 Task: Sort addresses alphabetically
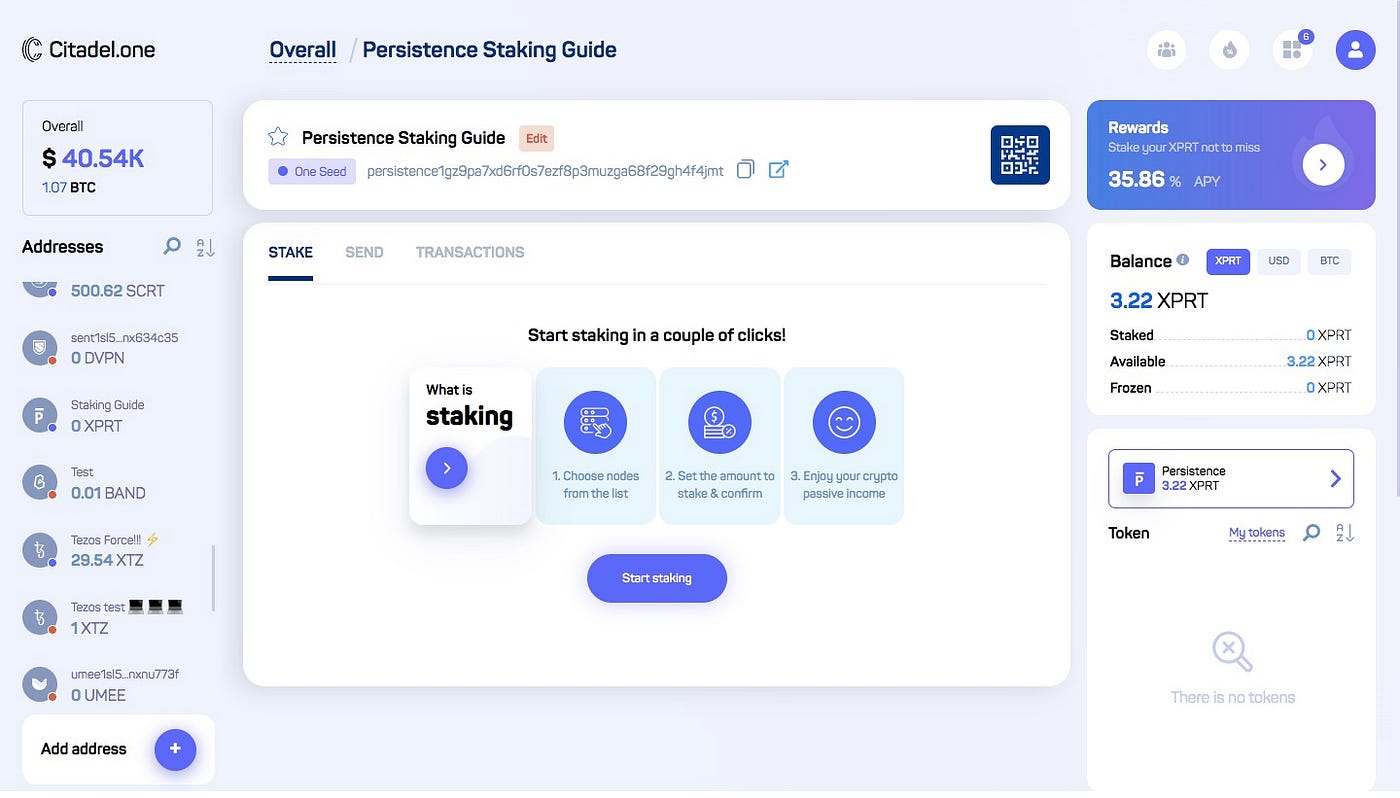click(205, 248)
